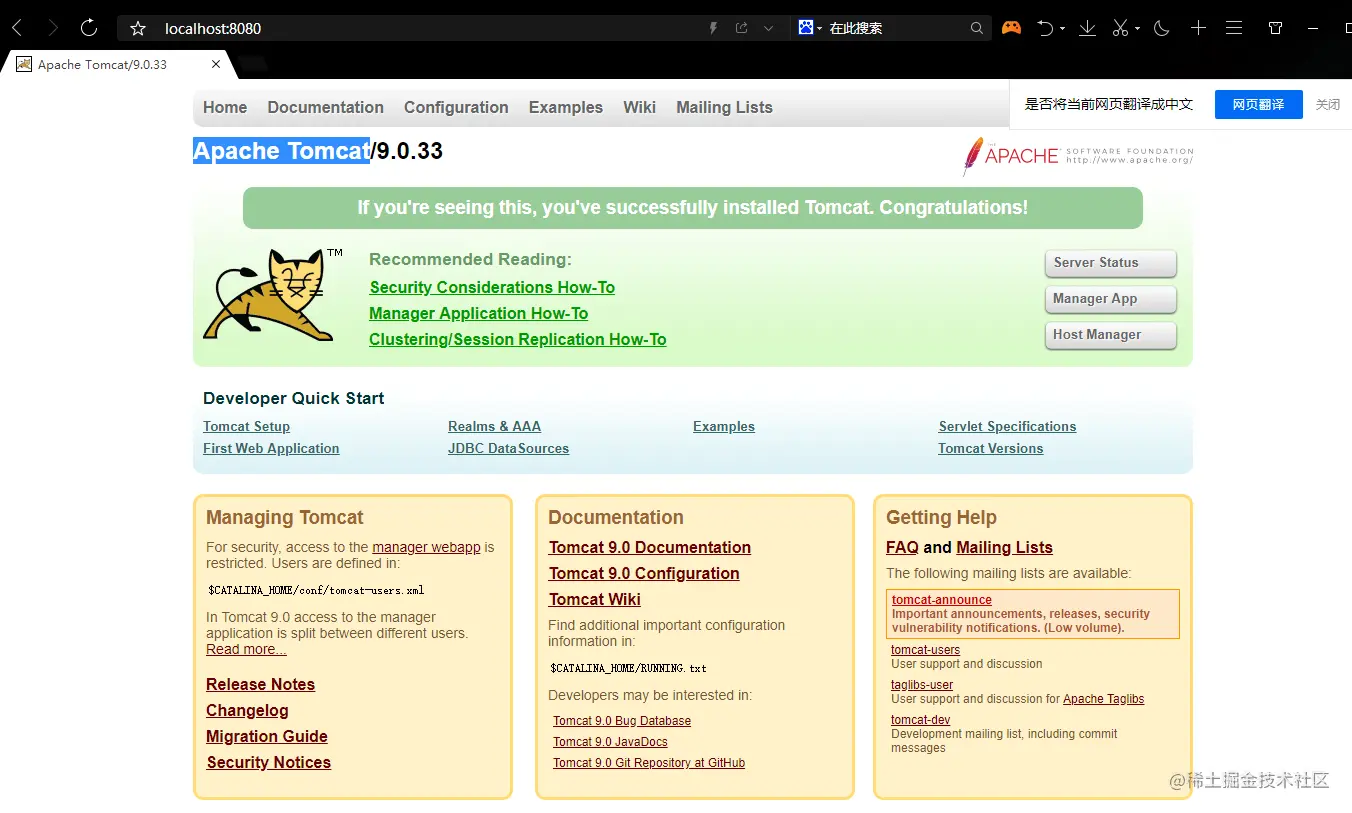
Task: Dismiss translate prompt with 关闭
Action: 1328,104
